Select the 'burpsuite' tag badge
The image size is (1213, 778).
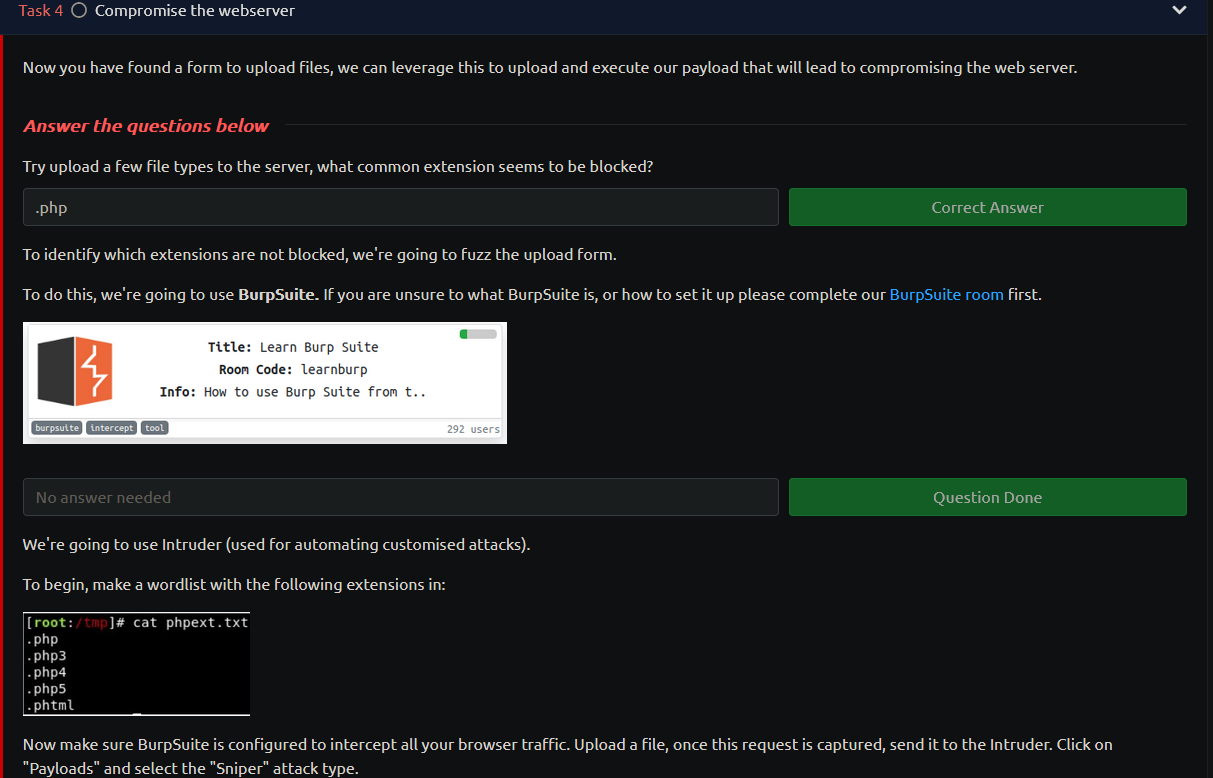[x=57, y=428]
